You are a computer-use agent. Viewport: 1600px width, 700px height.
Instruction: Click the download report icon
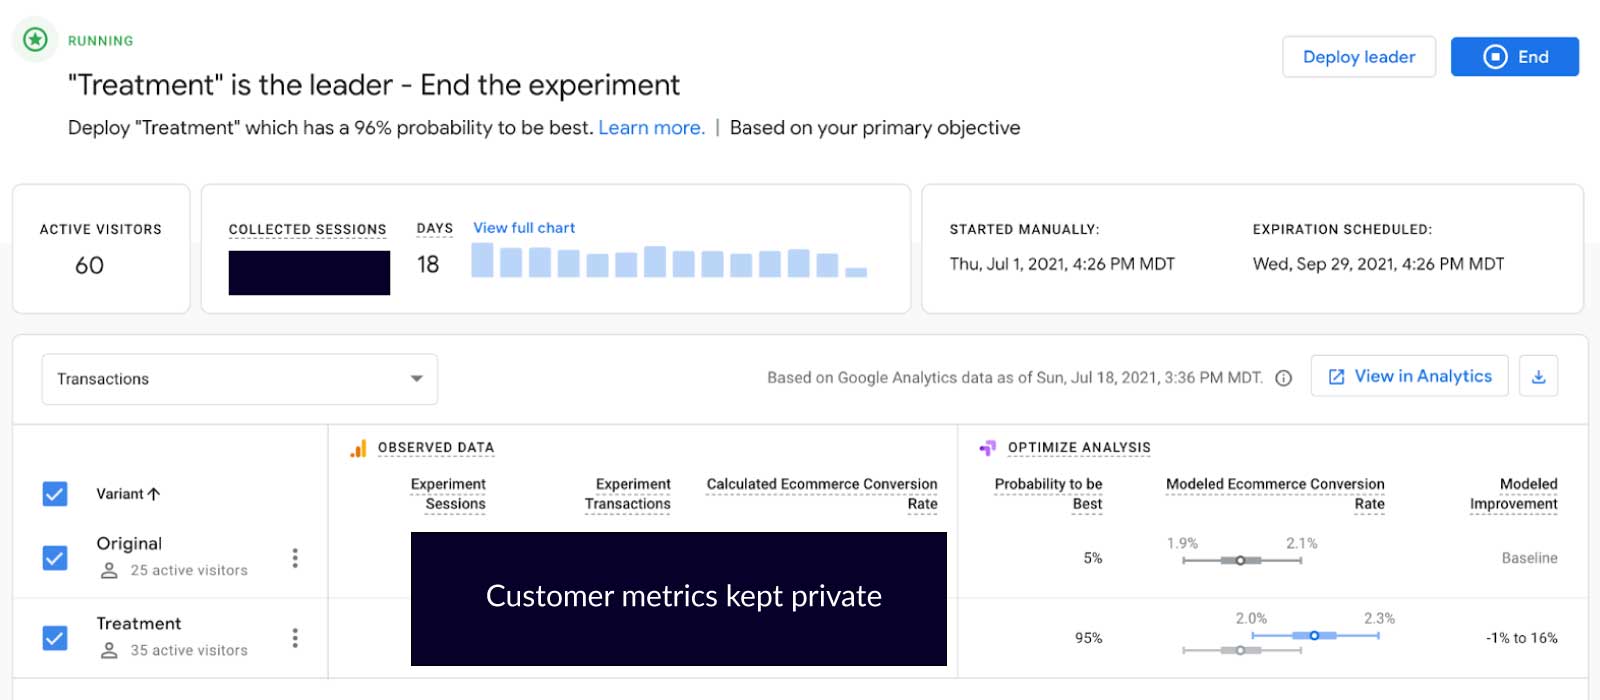[1538, 377]
